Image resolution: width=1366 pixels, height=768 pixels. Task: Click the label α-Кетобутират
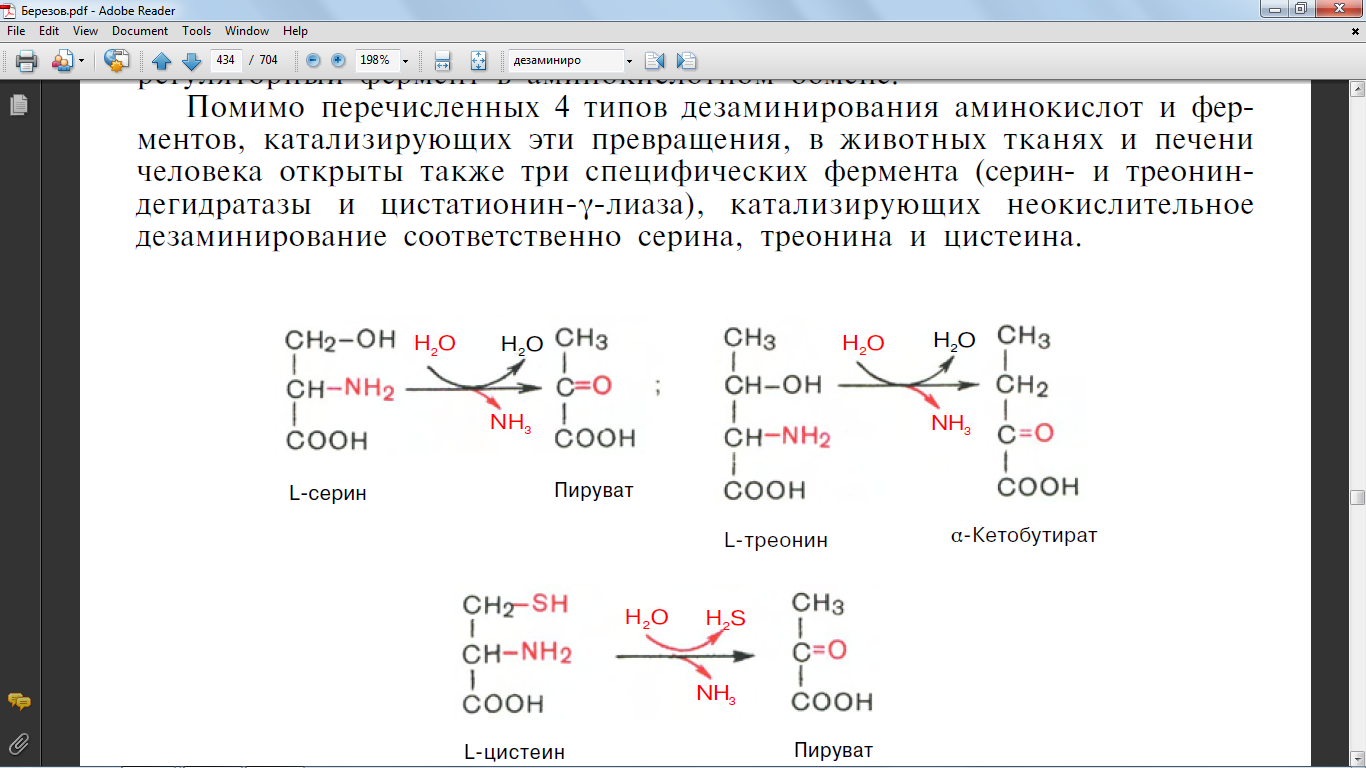pos(1024,535)
